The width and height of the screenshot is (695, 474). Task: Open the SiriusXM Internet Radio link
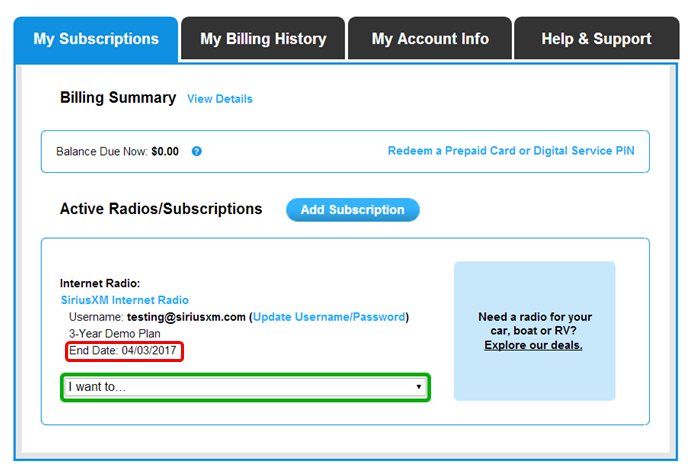(124, 300)
